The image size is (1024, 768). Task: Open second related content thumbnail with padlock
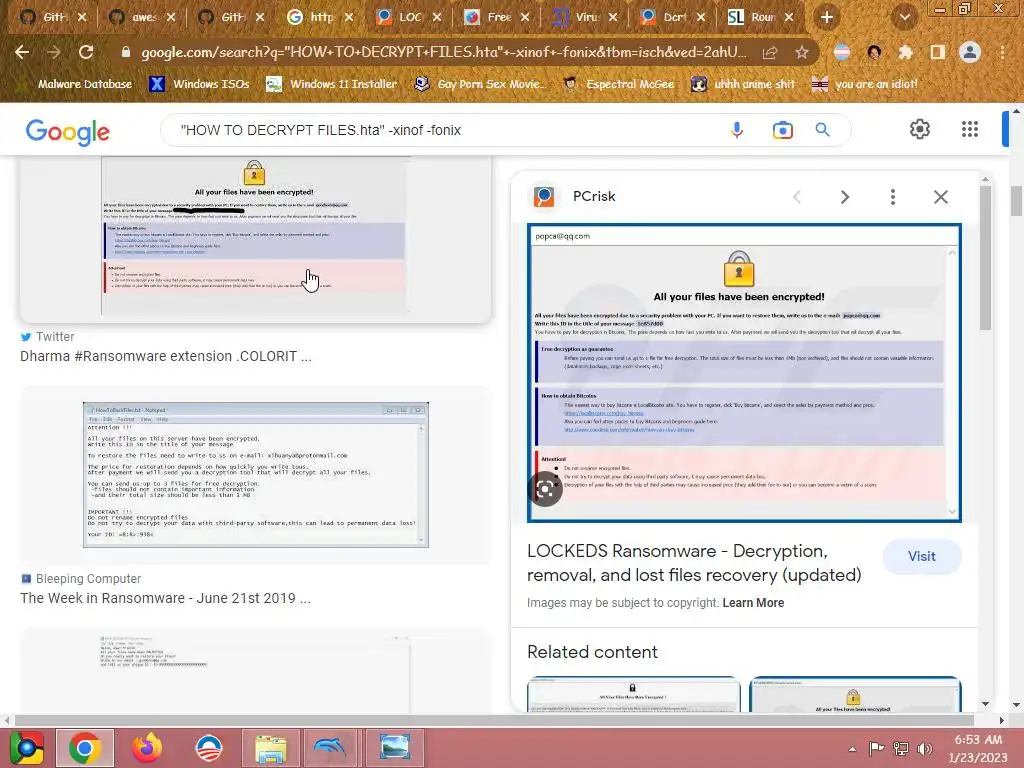point(855,694)
